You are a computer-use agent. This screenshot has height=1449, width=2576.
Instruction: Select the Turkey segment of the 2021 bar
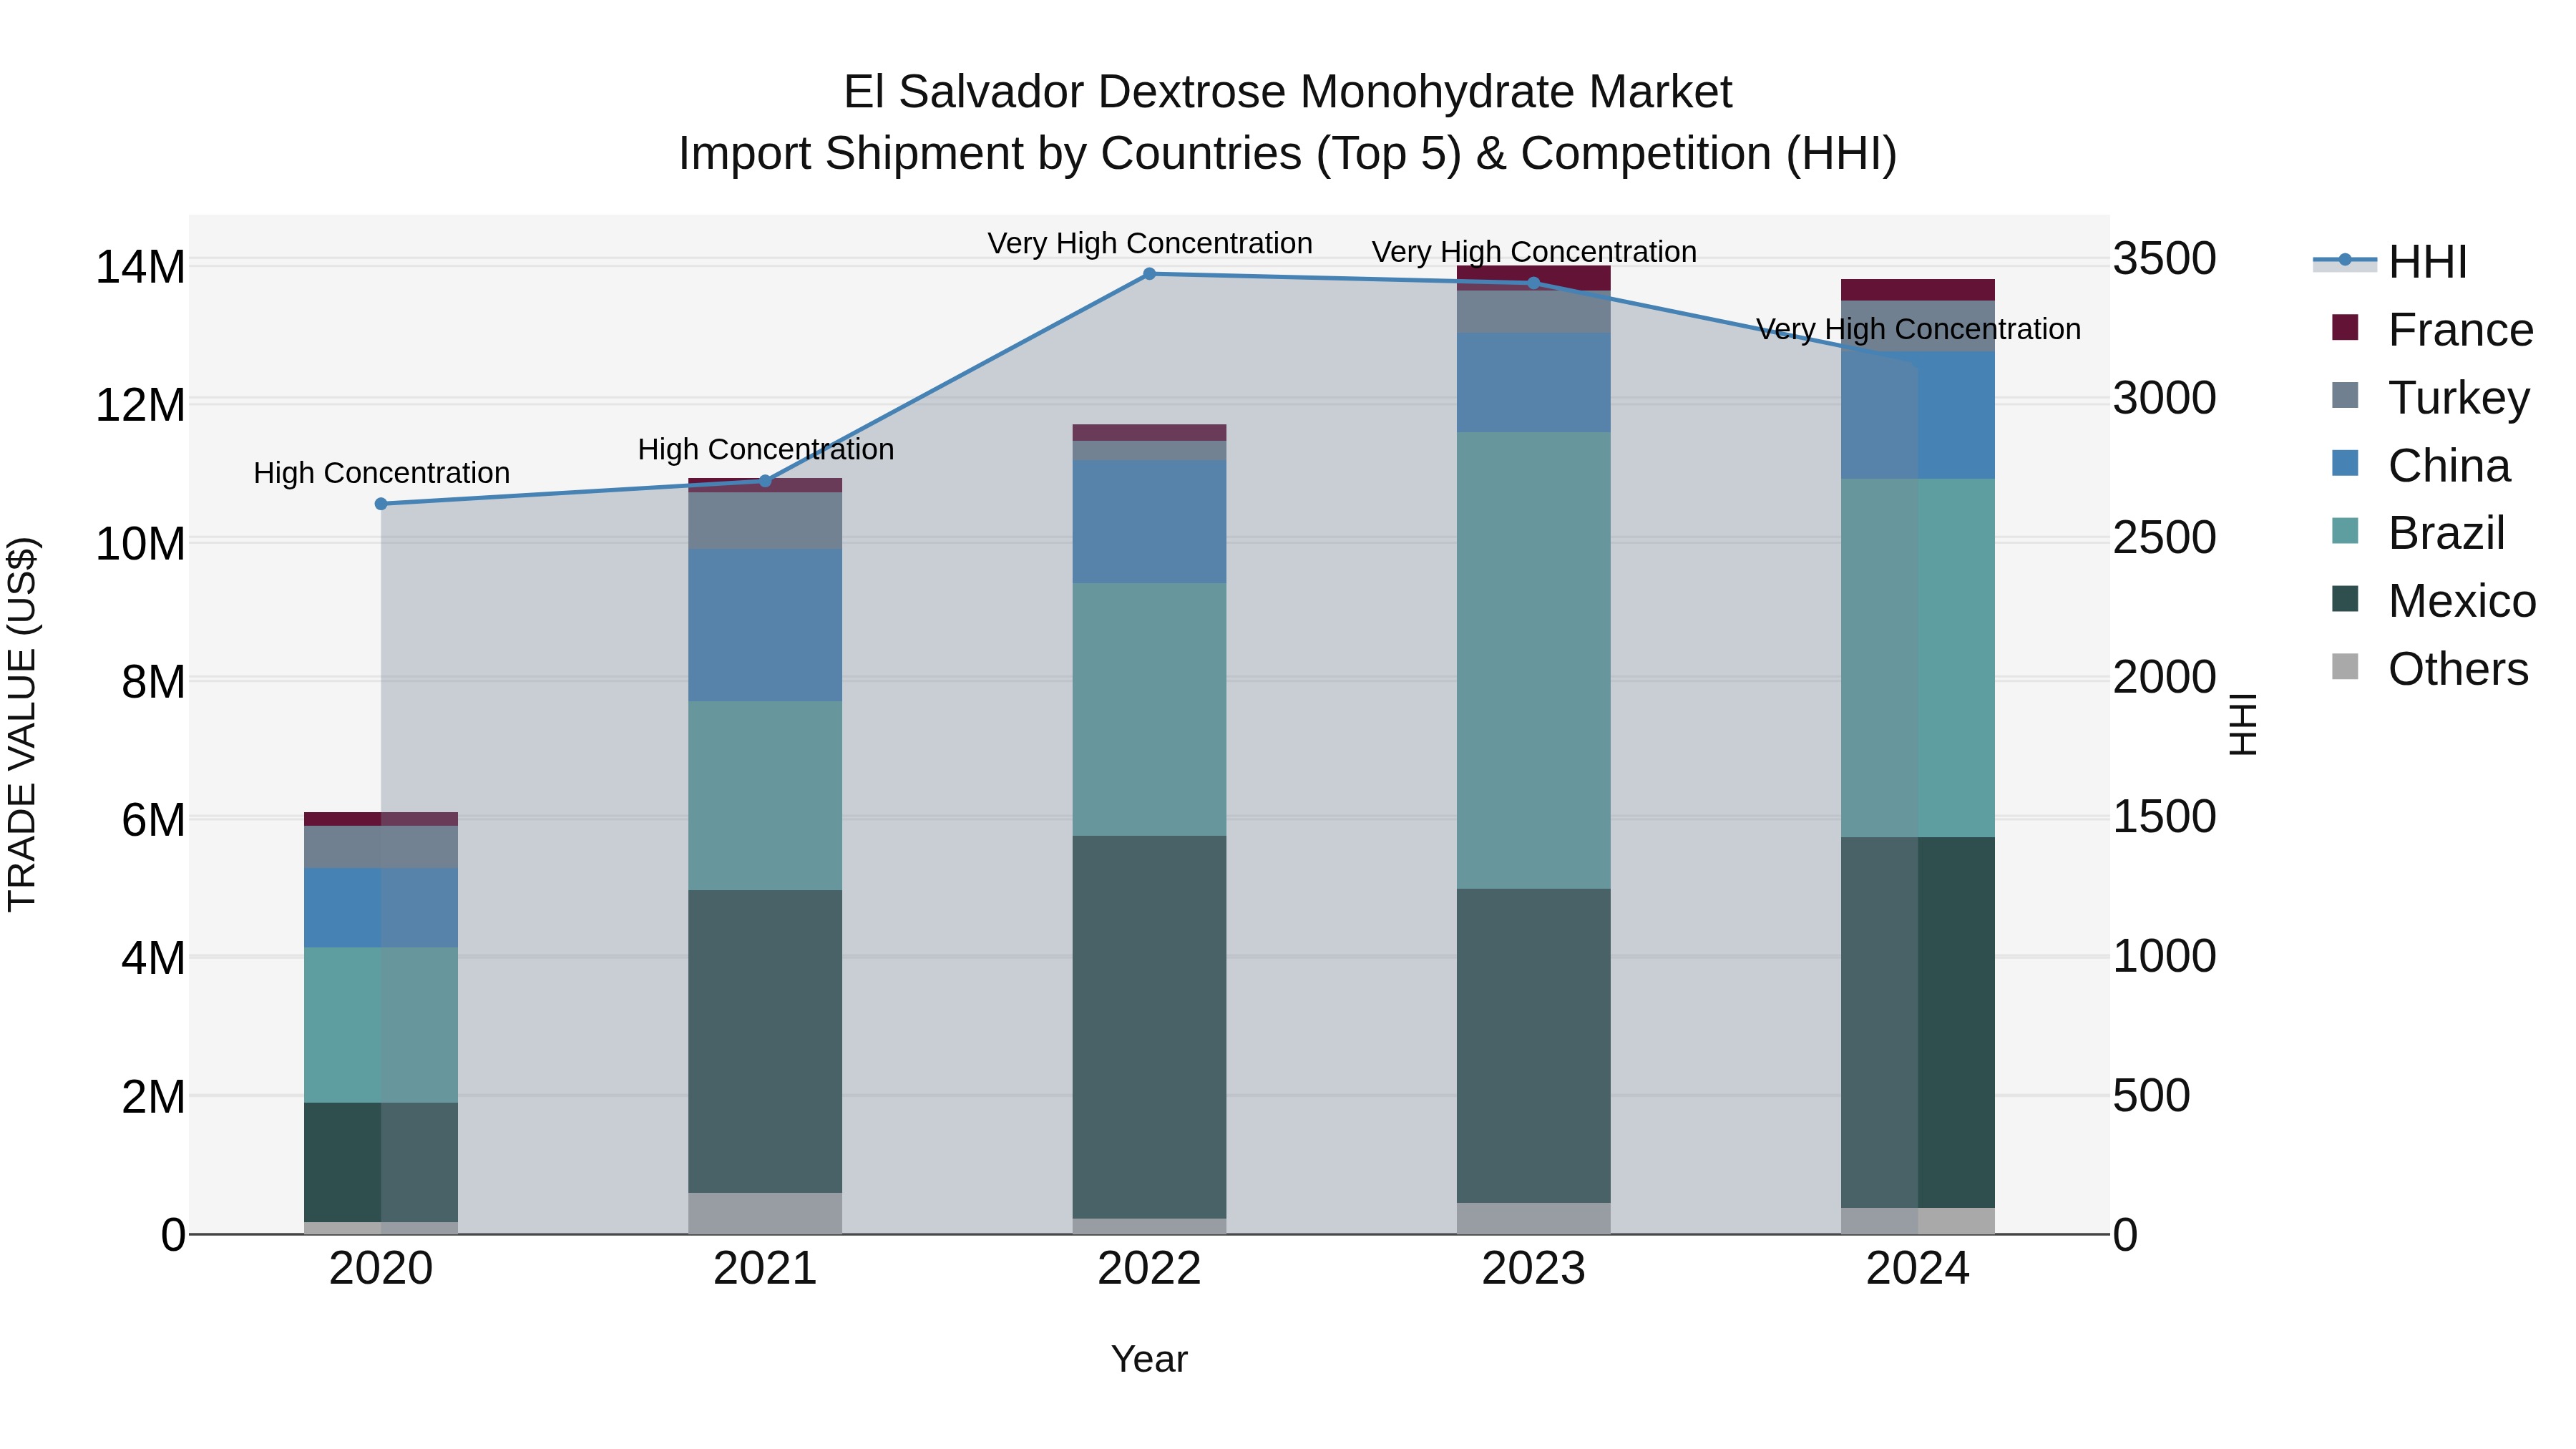765,520
